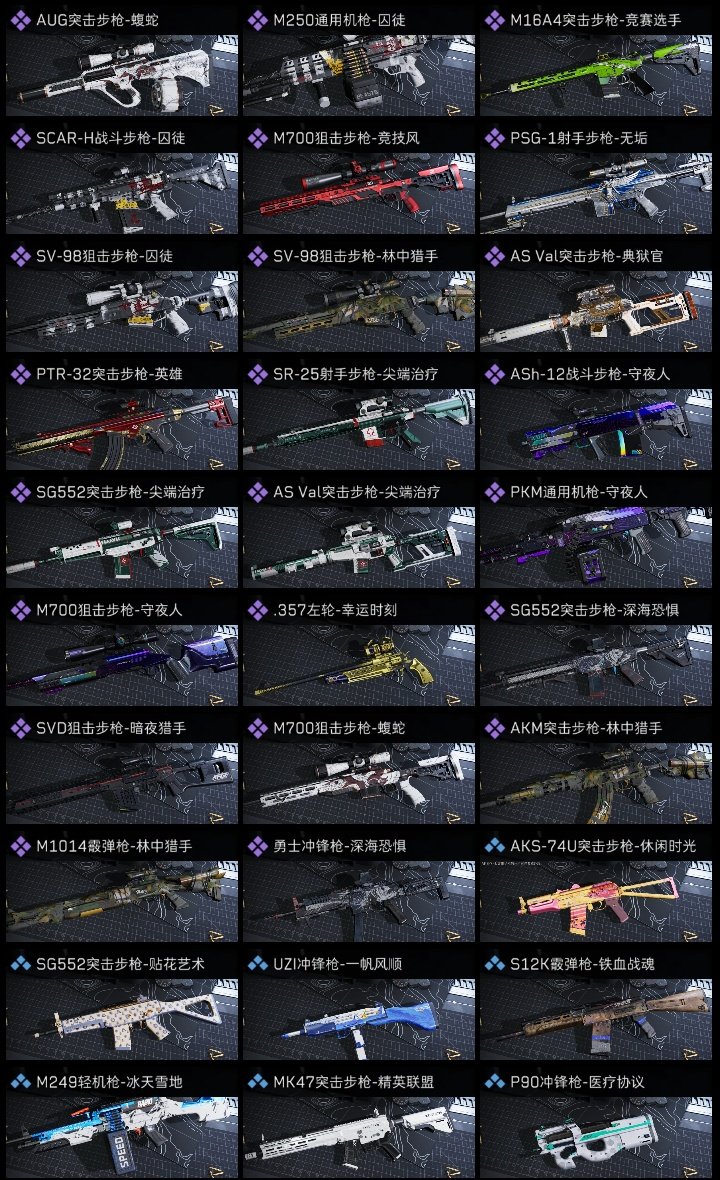Click blue rarity icon beside P90冲锋枪-医疗协议
Viewport: 720px width, 1180px height.
(494, 1081)
